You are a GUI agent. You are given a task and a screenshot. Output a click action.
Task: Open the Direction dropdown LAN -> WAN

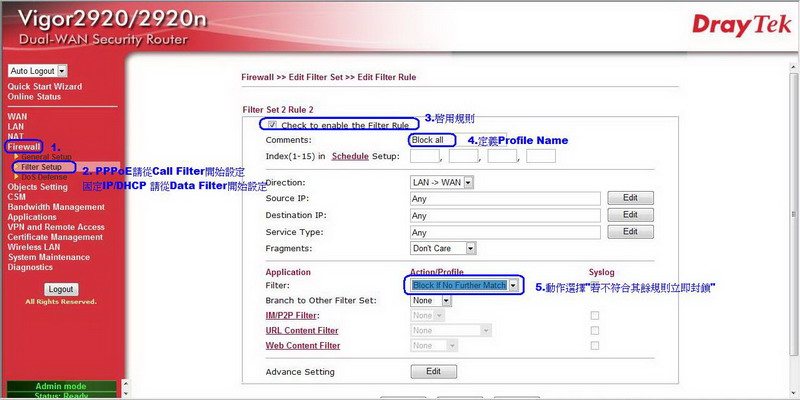pyautogui.click(x=442, y=182)
